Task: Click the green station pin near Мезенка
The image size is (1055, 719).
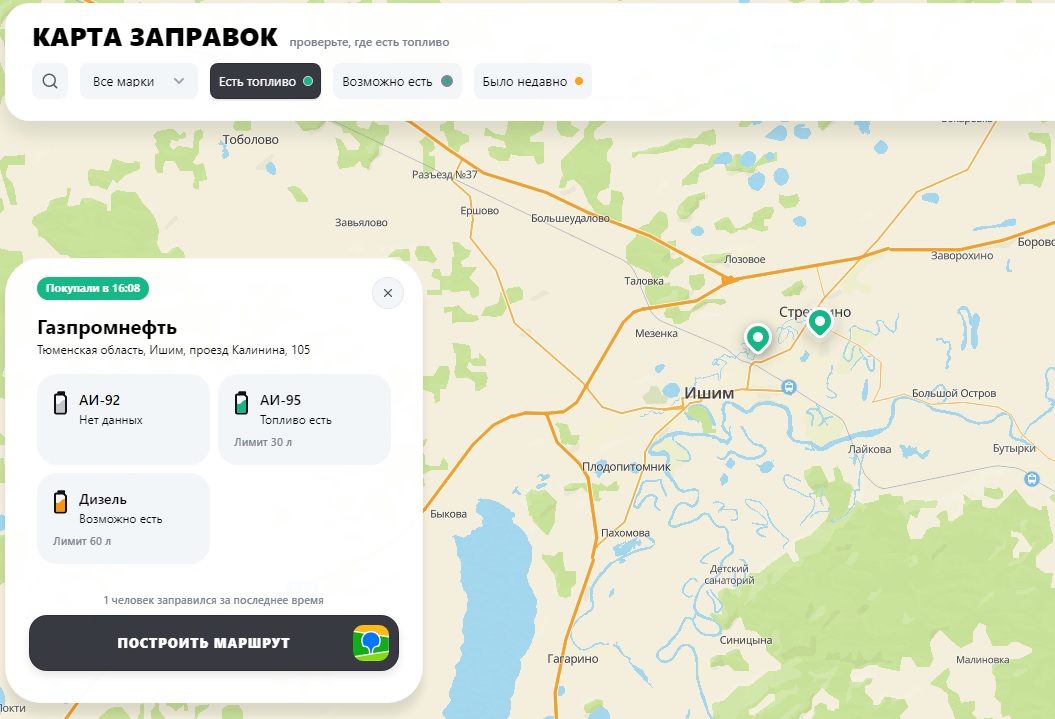Action: point(758,338)
